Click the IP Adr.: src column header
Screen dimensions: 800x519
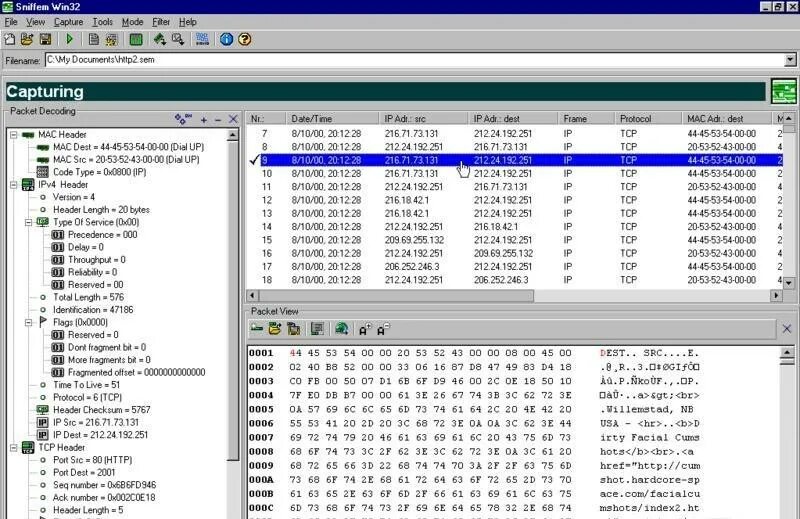point(423,119)
